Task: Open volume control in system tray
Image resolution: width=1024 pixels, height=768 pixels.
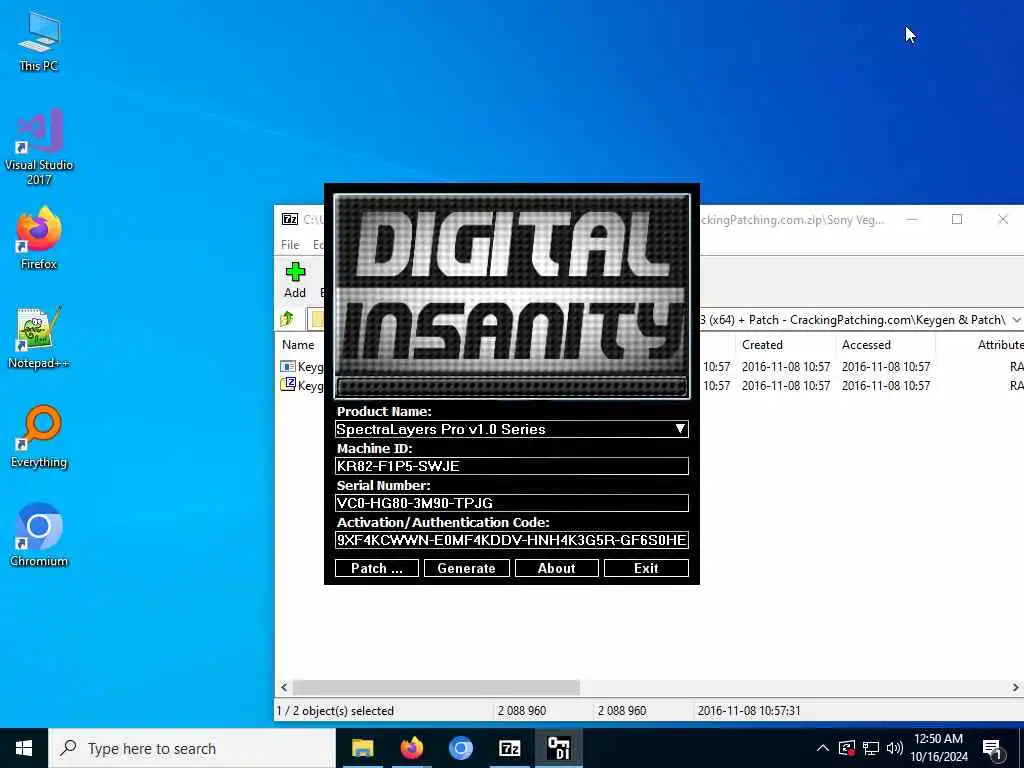Action: point(895,748)
